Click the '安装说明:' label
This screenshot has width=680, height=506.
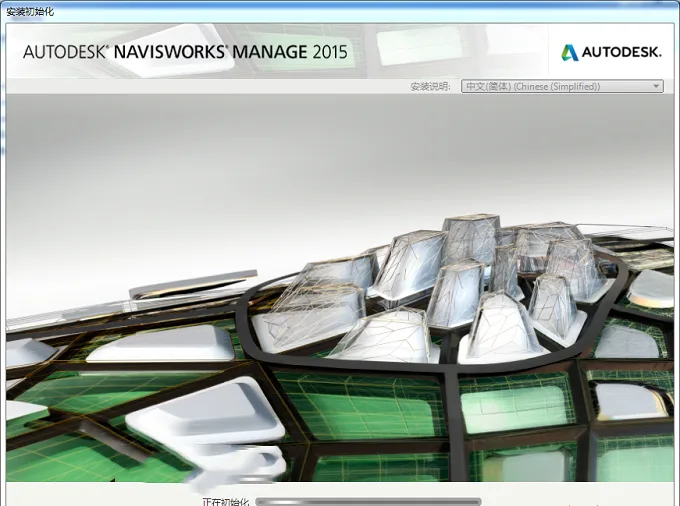[430, 87]
